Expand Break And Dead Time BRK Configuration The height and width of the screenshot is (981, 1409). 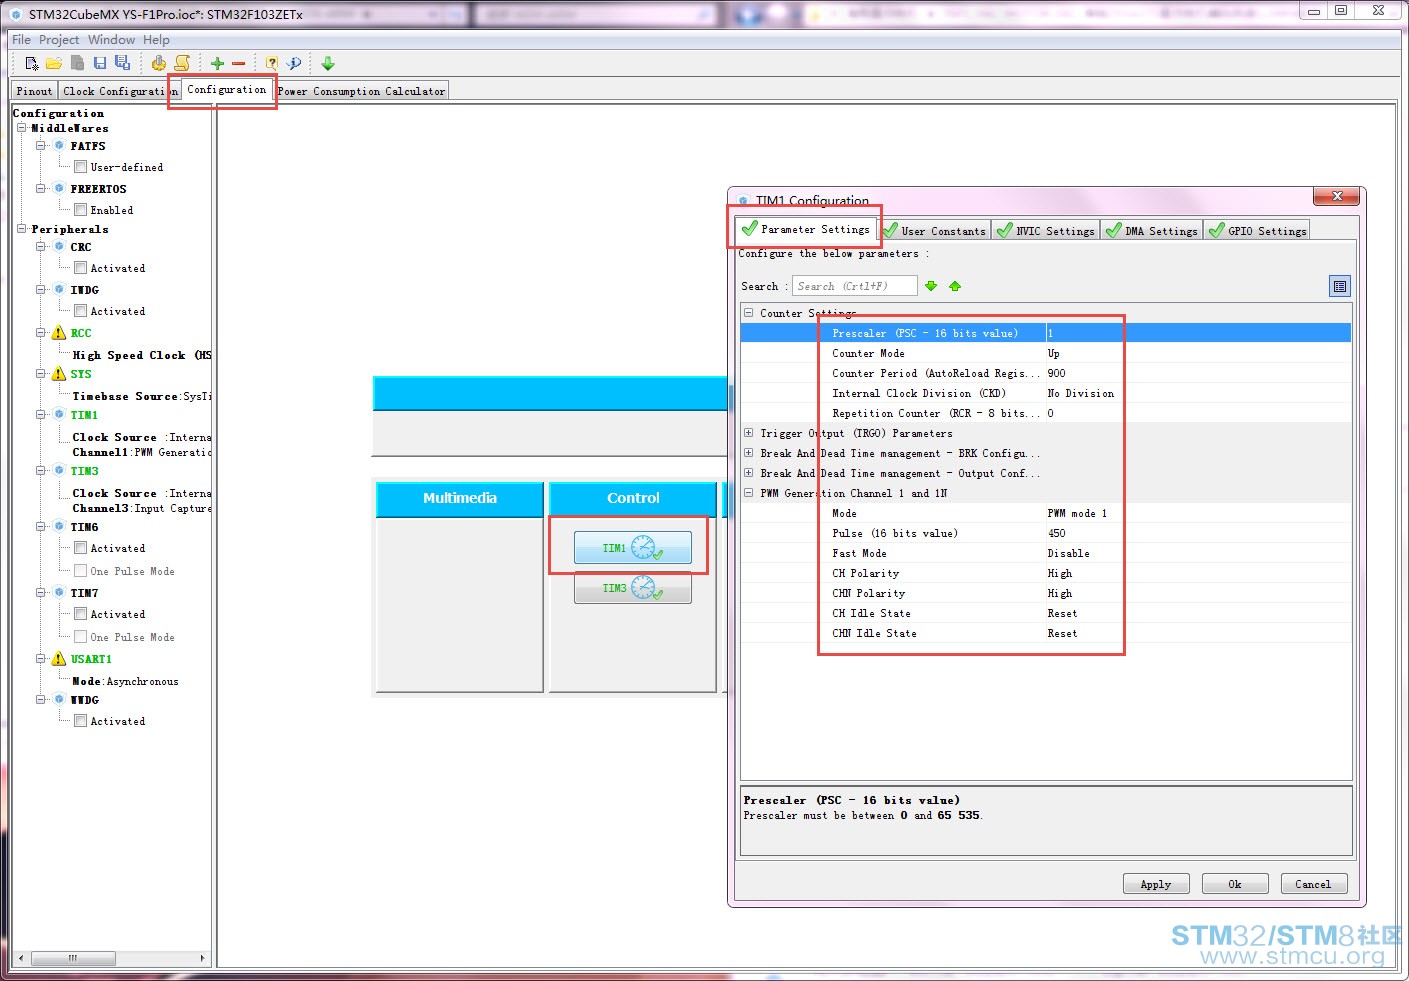(x=748, y=453)
